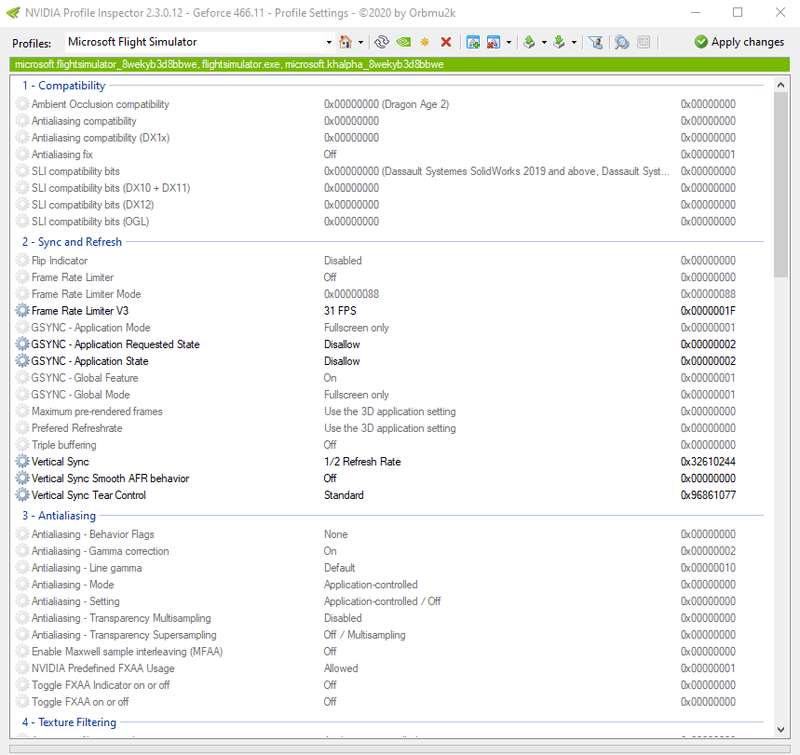800x755 pixels.
Task: Click the scrollbar up arrow
Action: point(781,85)
